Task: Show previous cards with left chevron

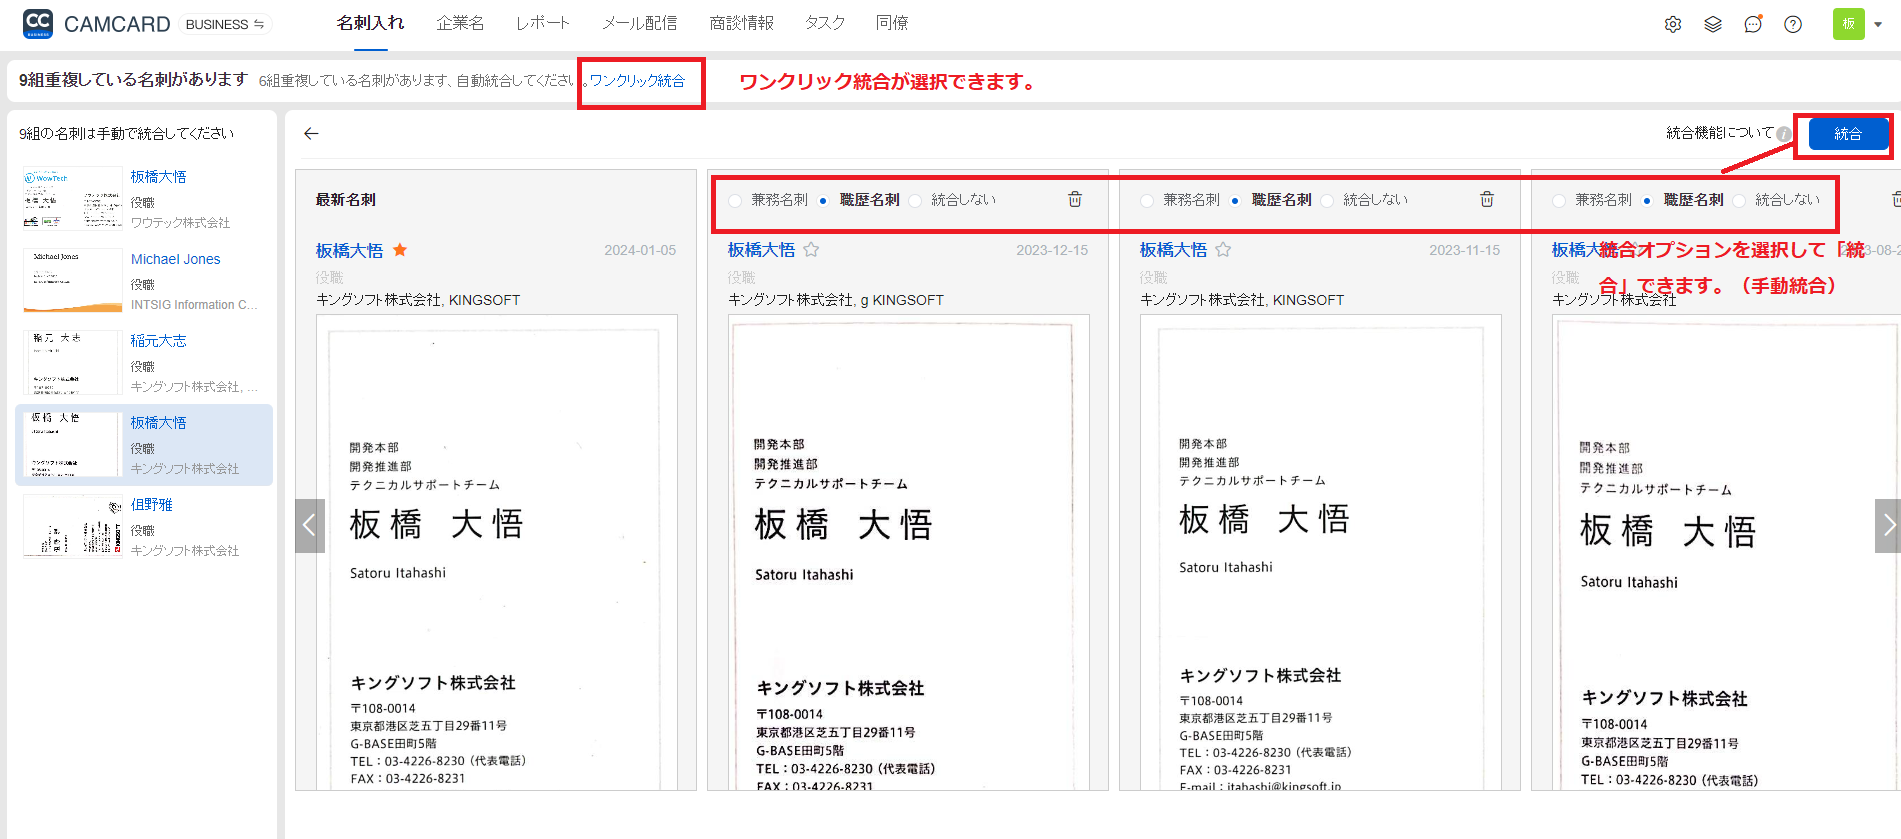Action: tap(310, 526)
